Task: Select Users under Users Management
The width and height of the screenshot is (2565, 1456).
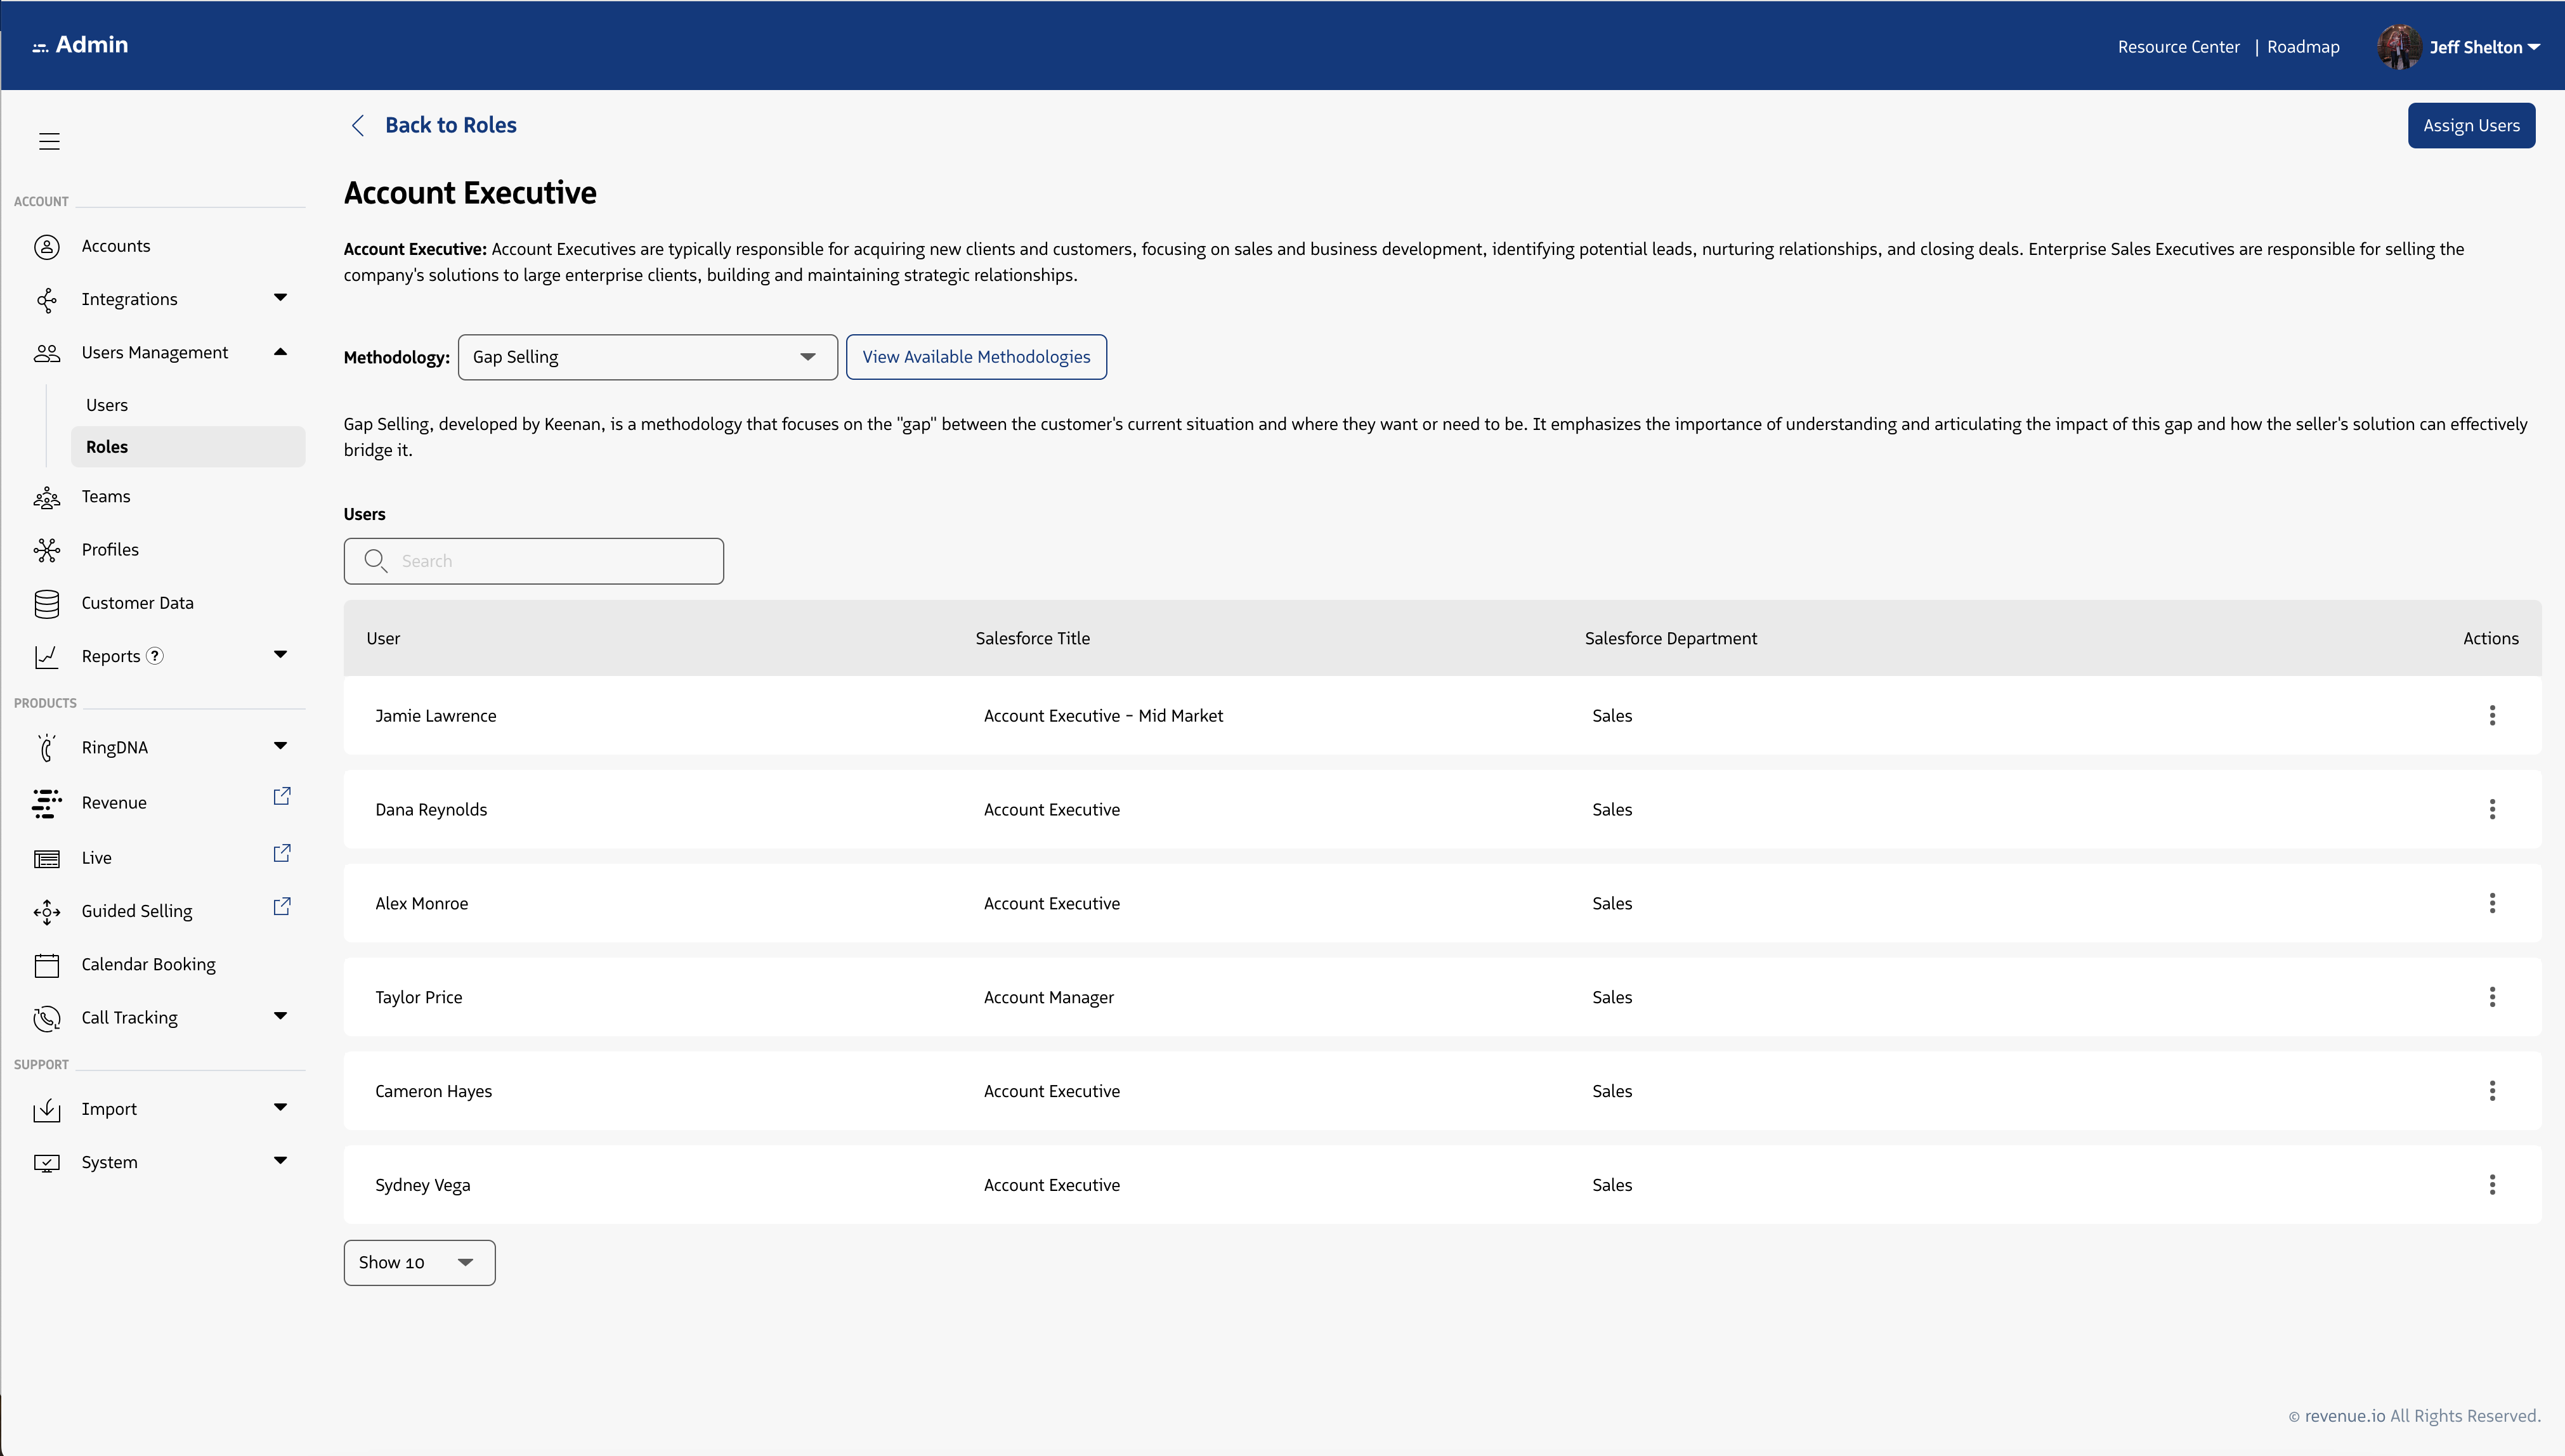Action: point(107,405)
